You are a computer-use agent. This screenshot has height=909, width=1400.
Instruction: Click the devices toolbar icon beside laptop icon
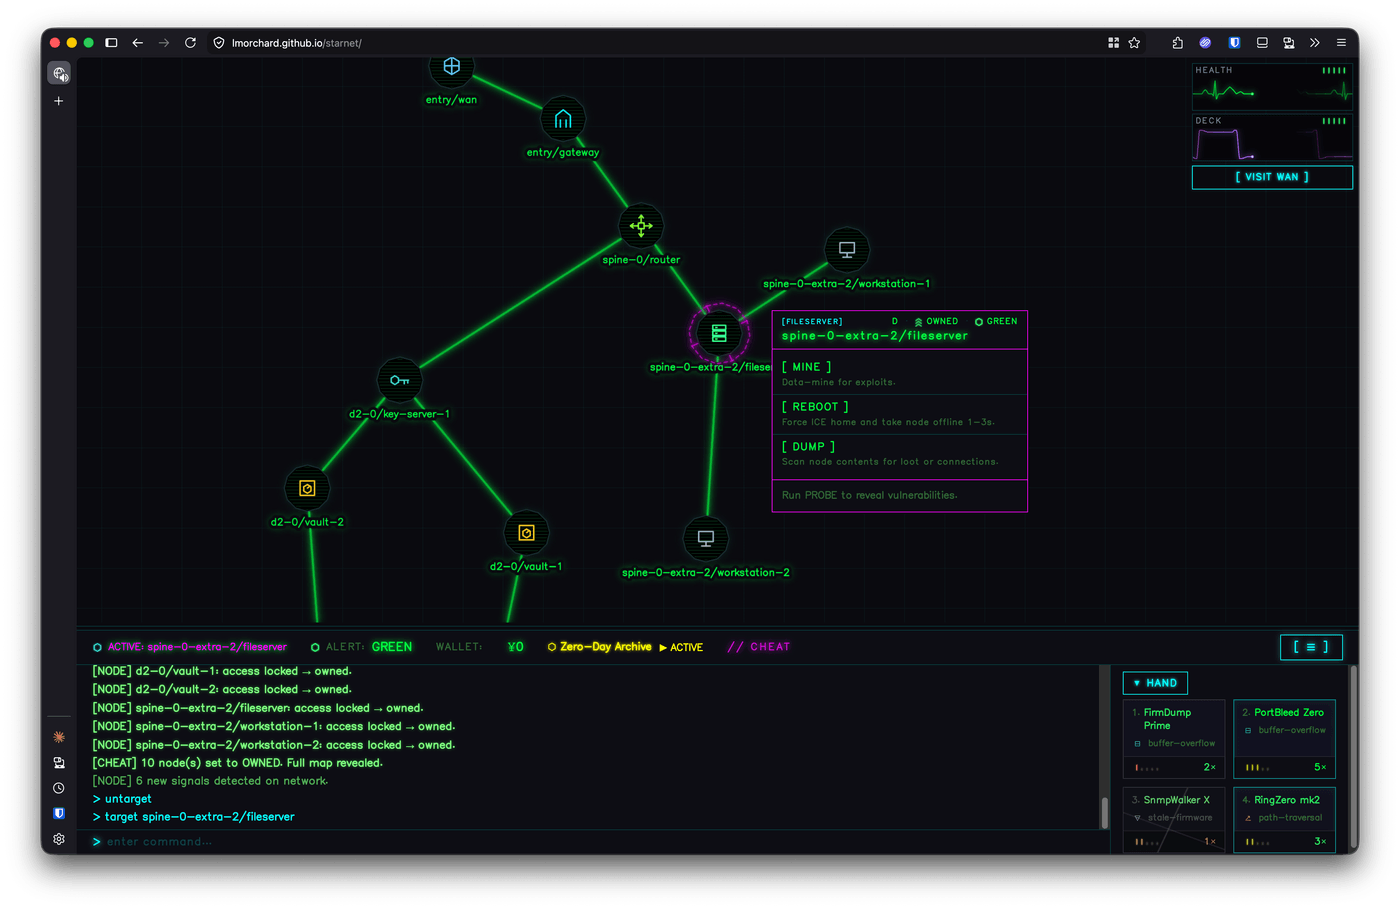point(1288,43)
